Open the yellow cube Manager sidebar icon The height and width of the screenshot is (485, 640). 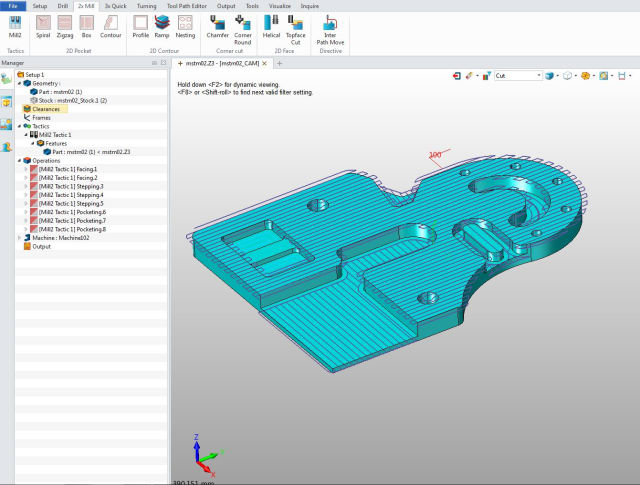click(6, 102)
